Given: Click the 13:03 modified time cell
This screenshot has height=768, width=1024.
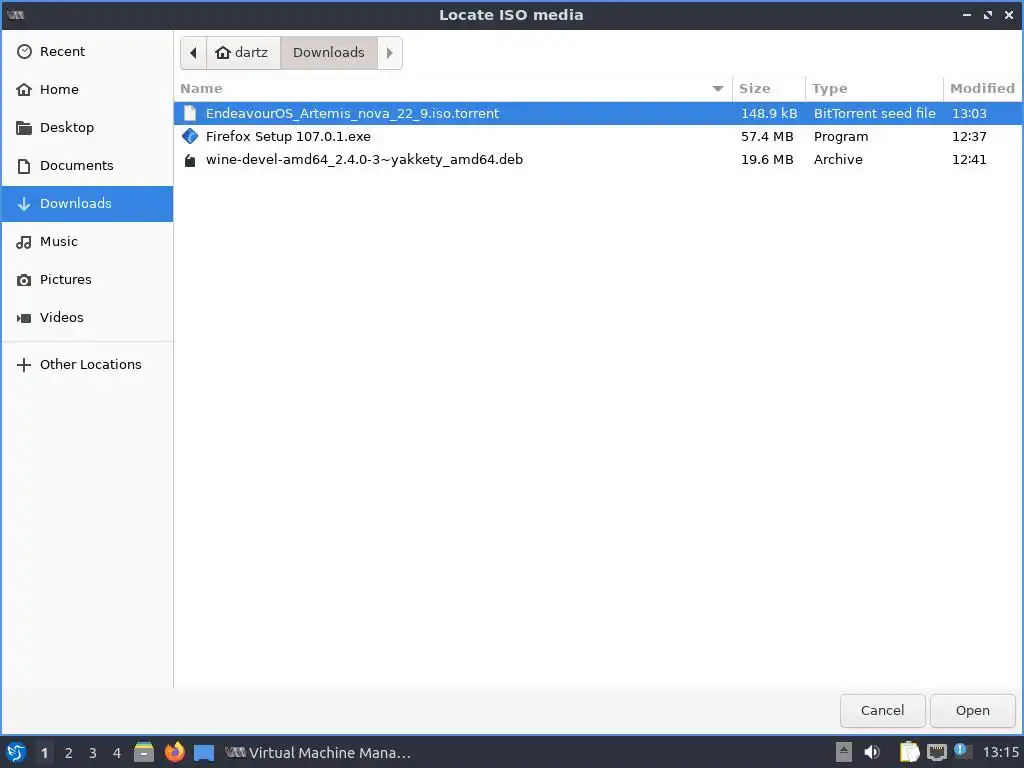Looking at the screenshot, I should (969, 114).
